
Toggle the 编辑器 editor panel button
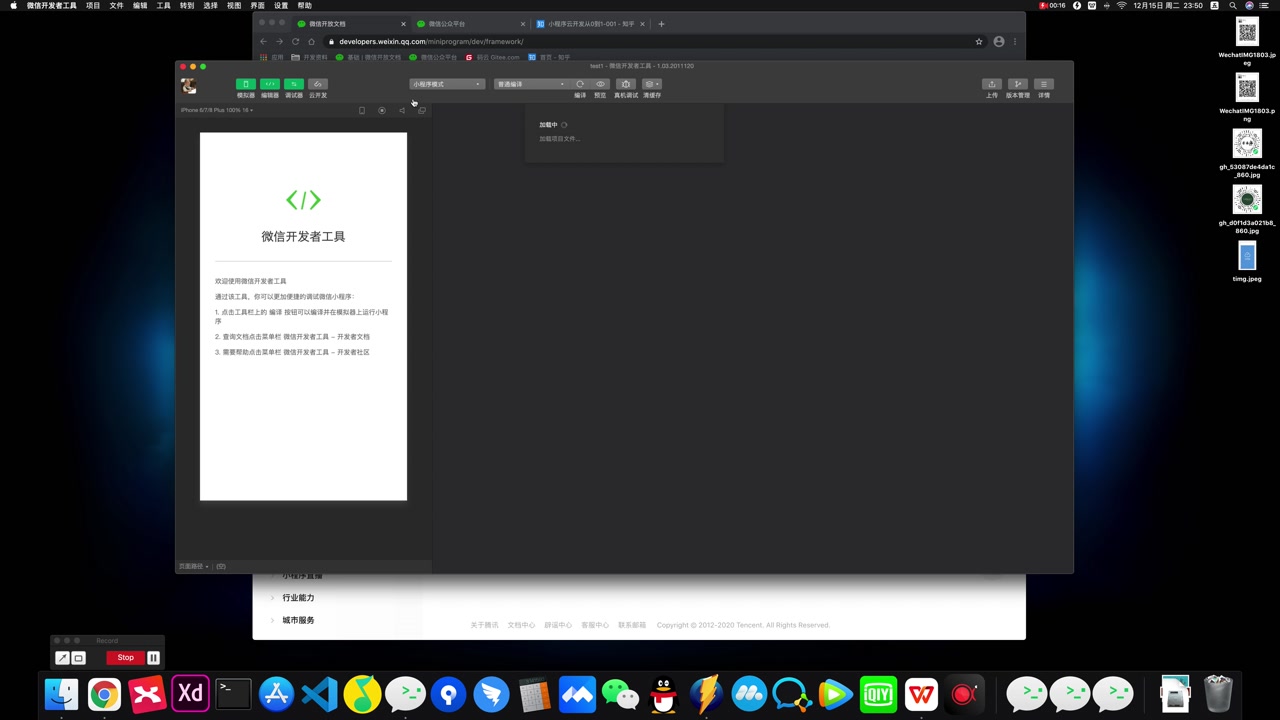pos(269,85)
